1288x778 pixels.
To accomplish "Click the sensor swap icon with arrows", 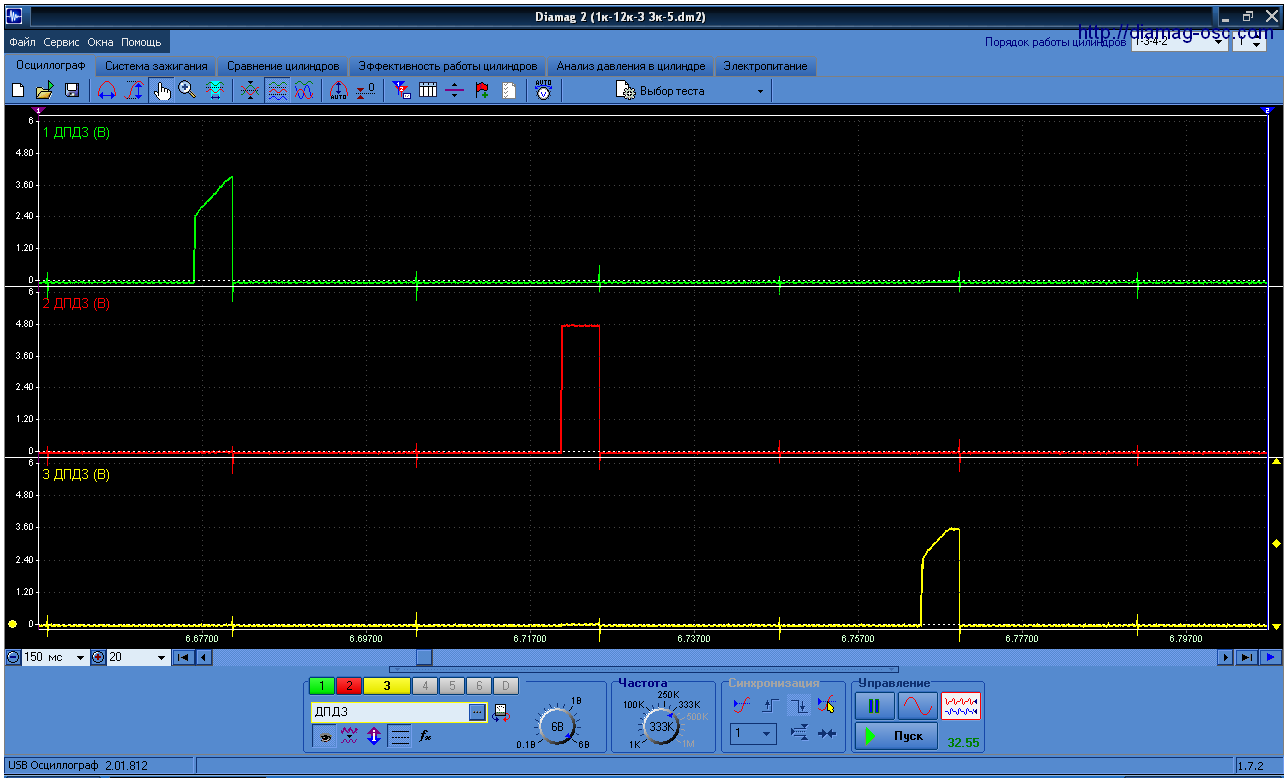I will tap(501, 712).
